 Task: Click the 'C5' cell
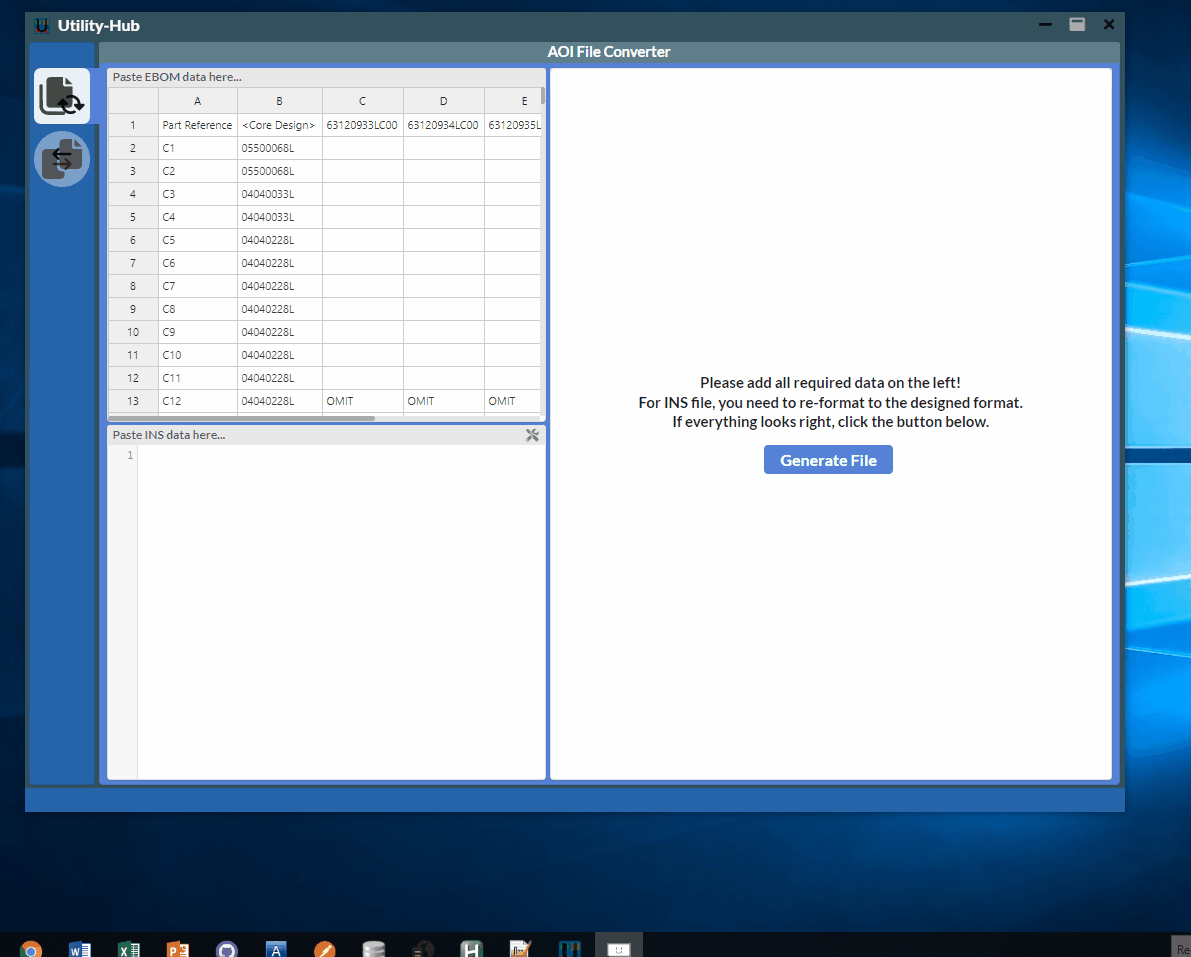(x=197, y=240)
